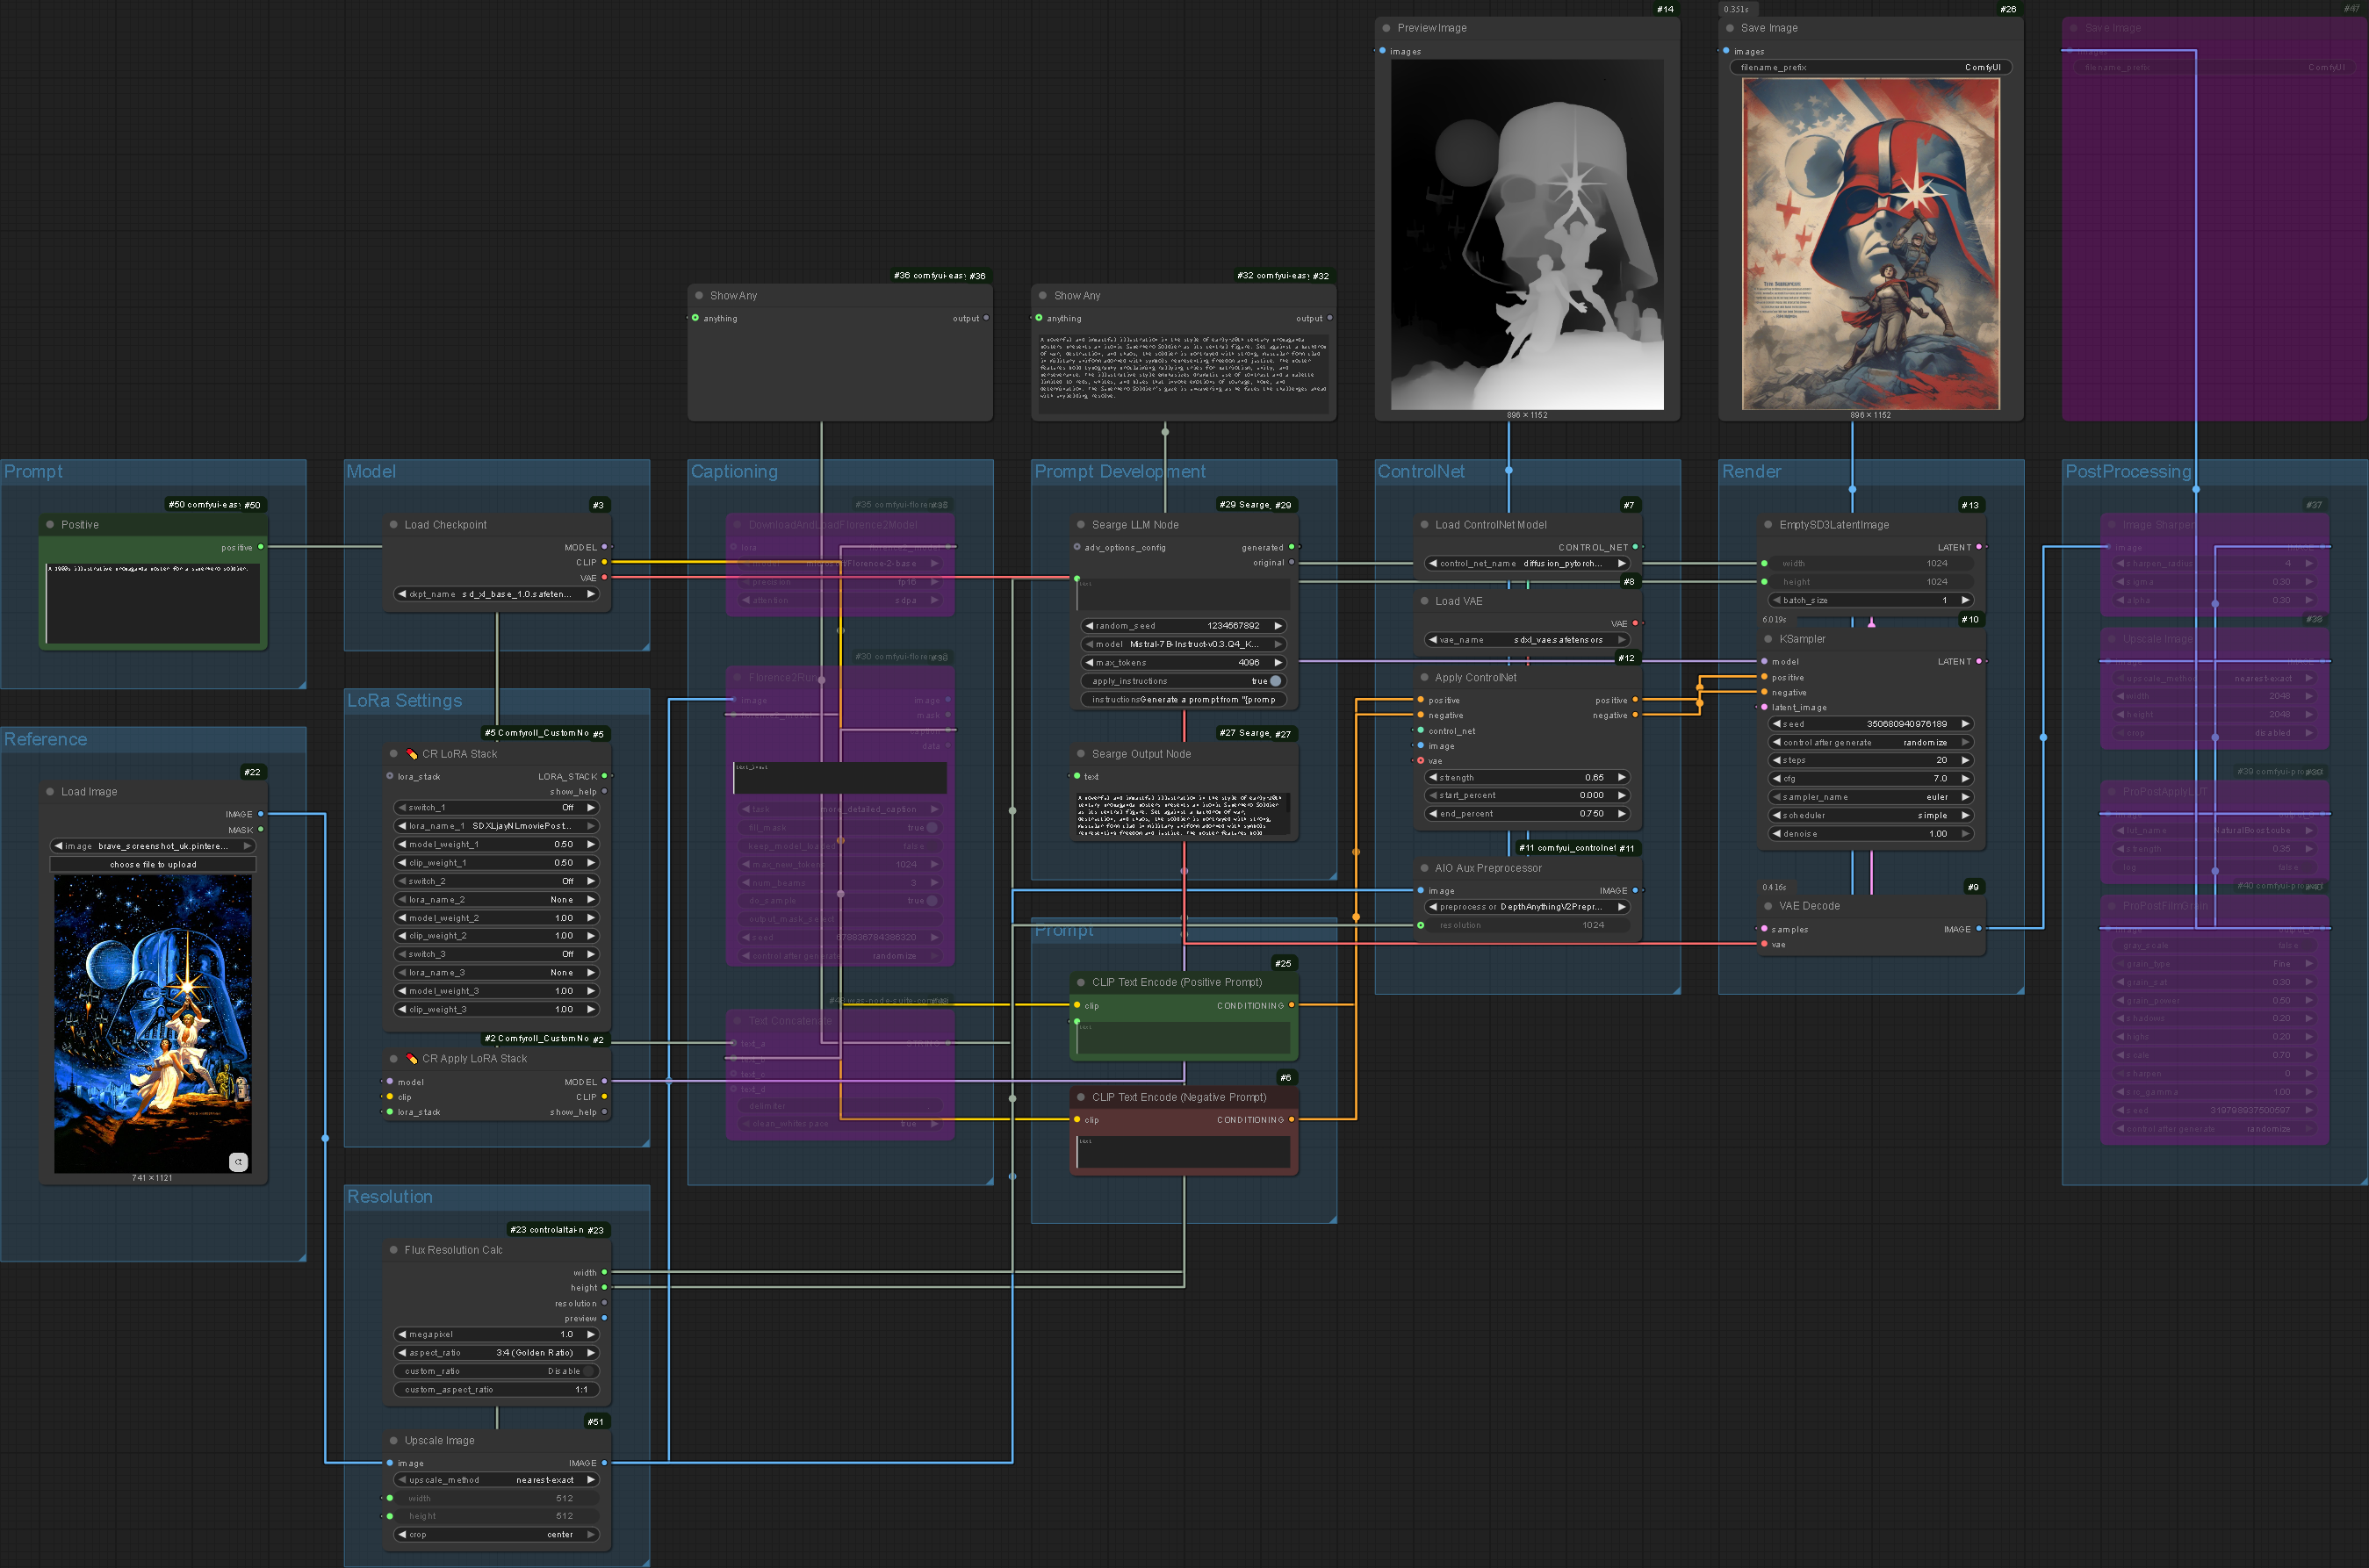Open the ckpt_name dropdown in Load Checkpoint
This screenshot has width=2369, height=1568.
coord(497,594)
